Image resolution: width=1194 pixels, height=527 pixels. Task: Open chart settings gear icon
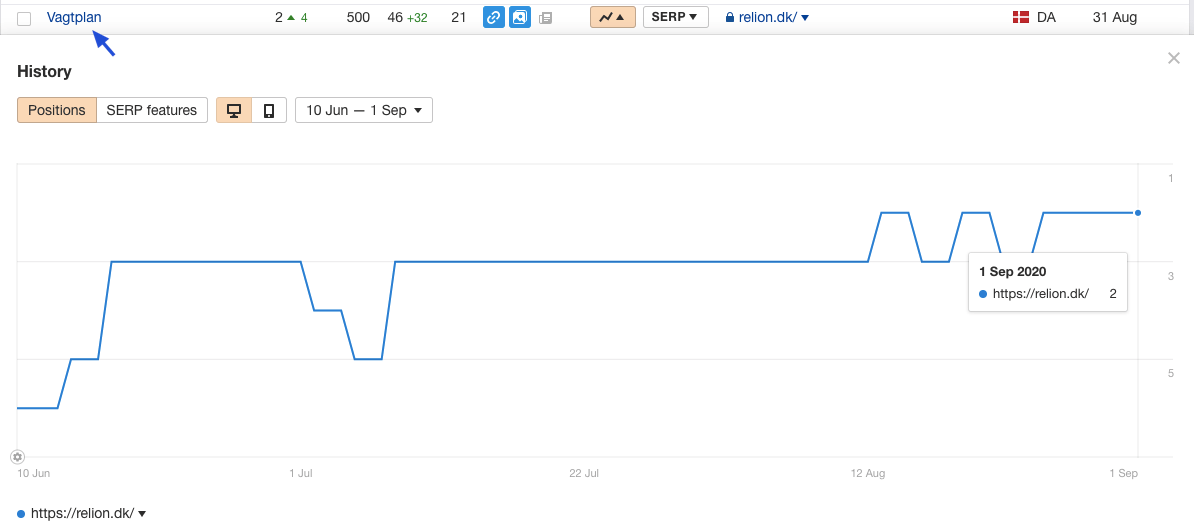point(18,457)
